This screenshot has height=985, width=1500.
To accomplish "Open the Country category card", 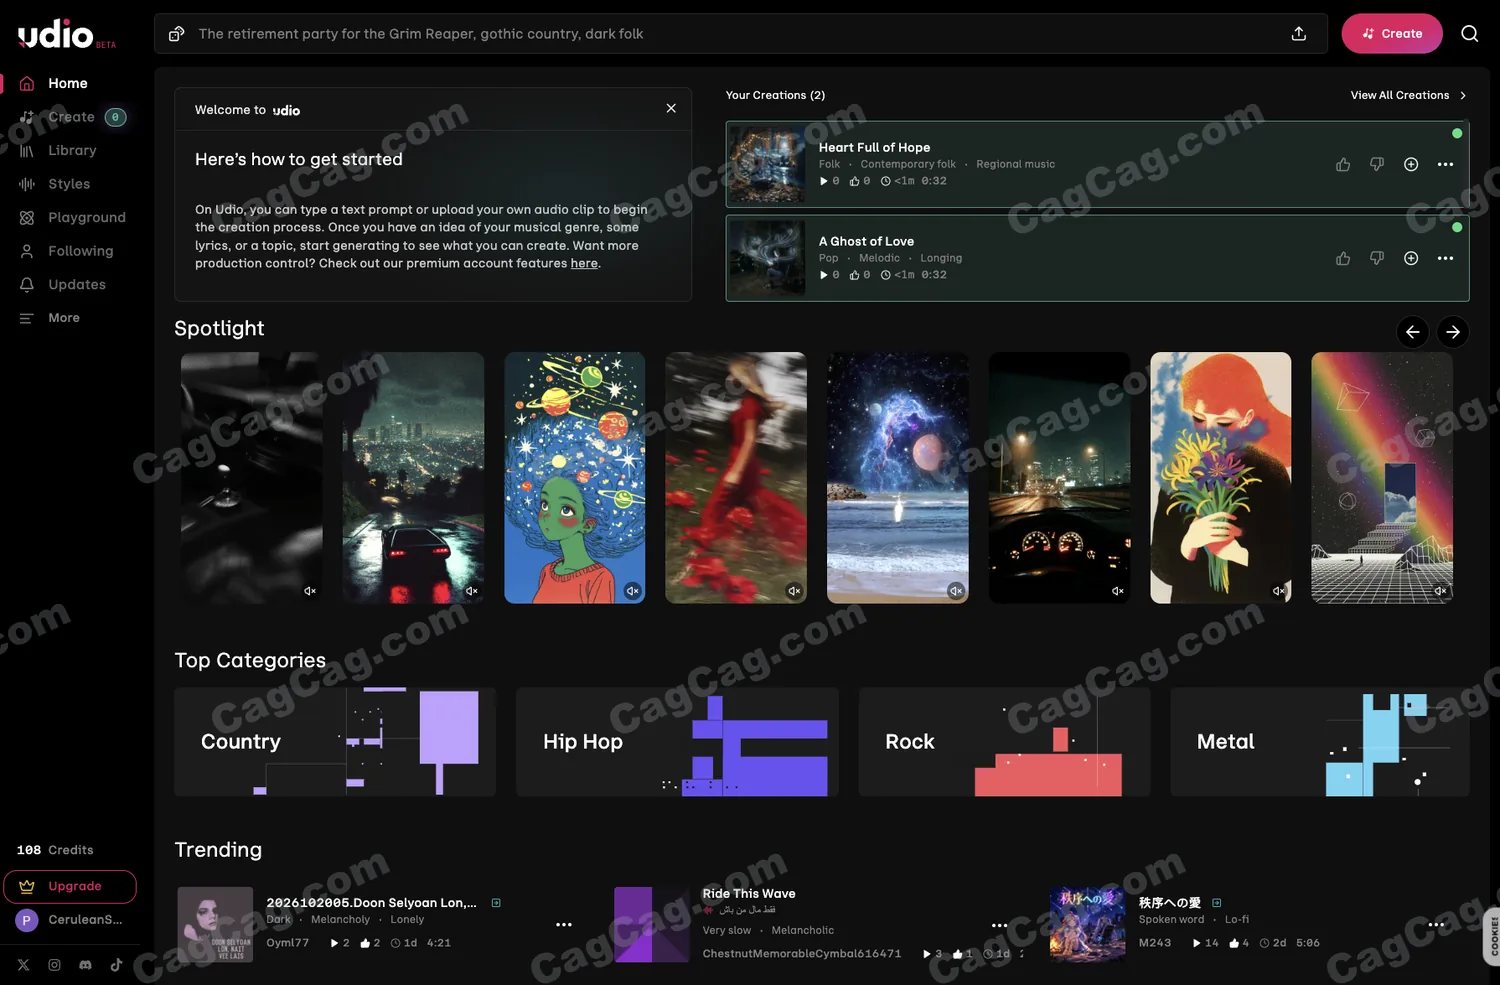I will 335,742.
